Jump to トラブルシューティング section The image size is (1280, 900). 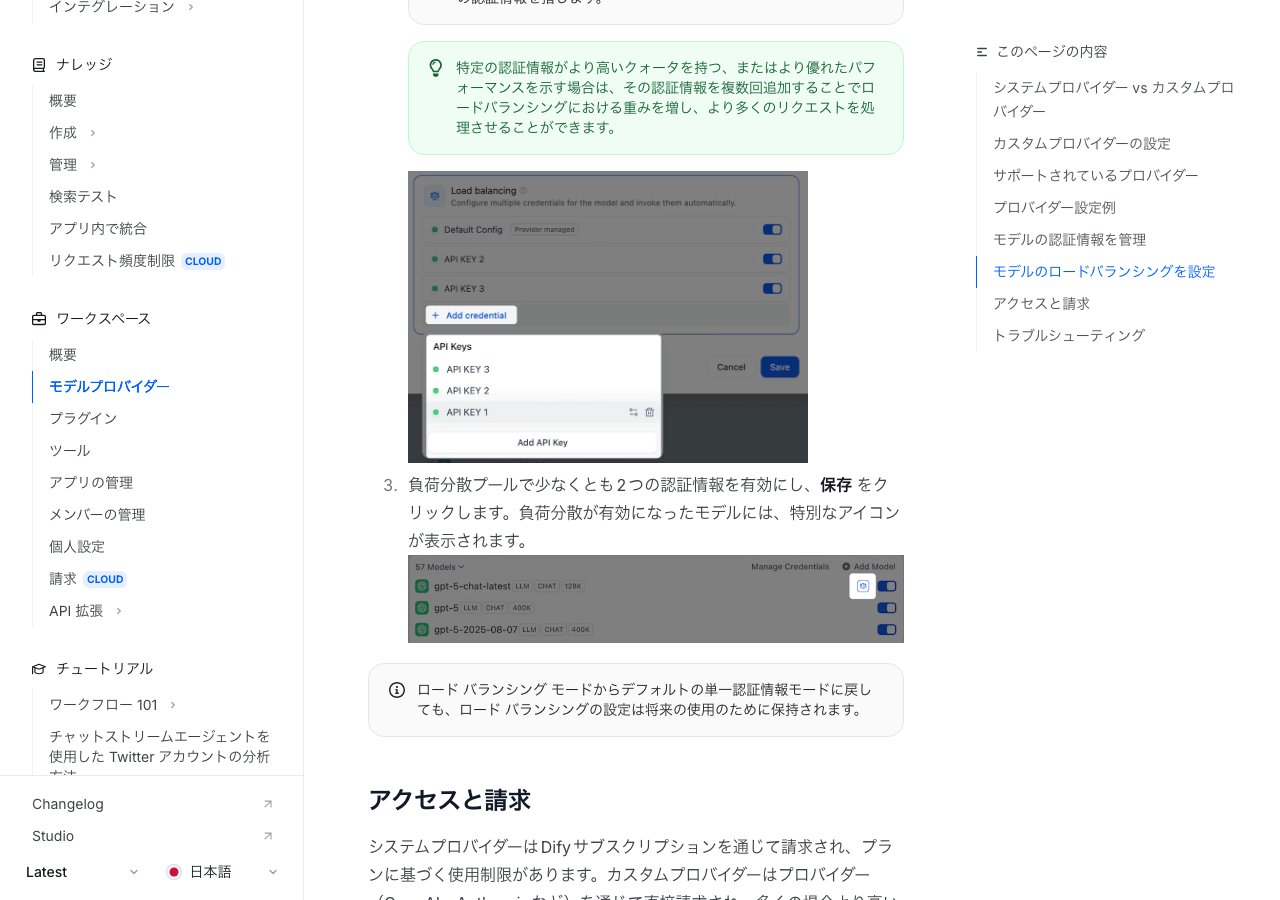tap(1068, 335)
